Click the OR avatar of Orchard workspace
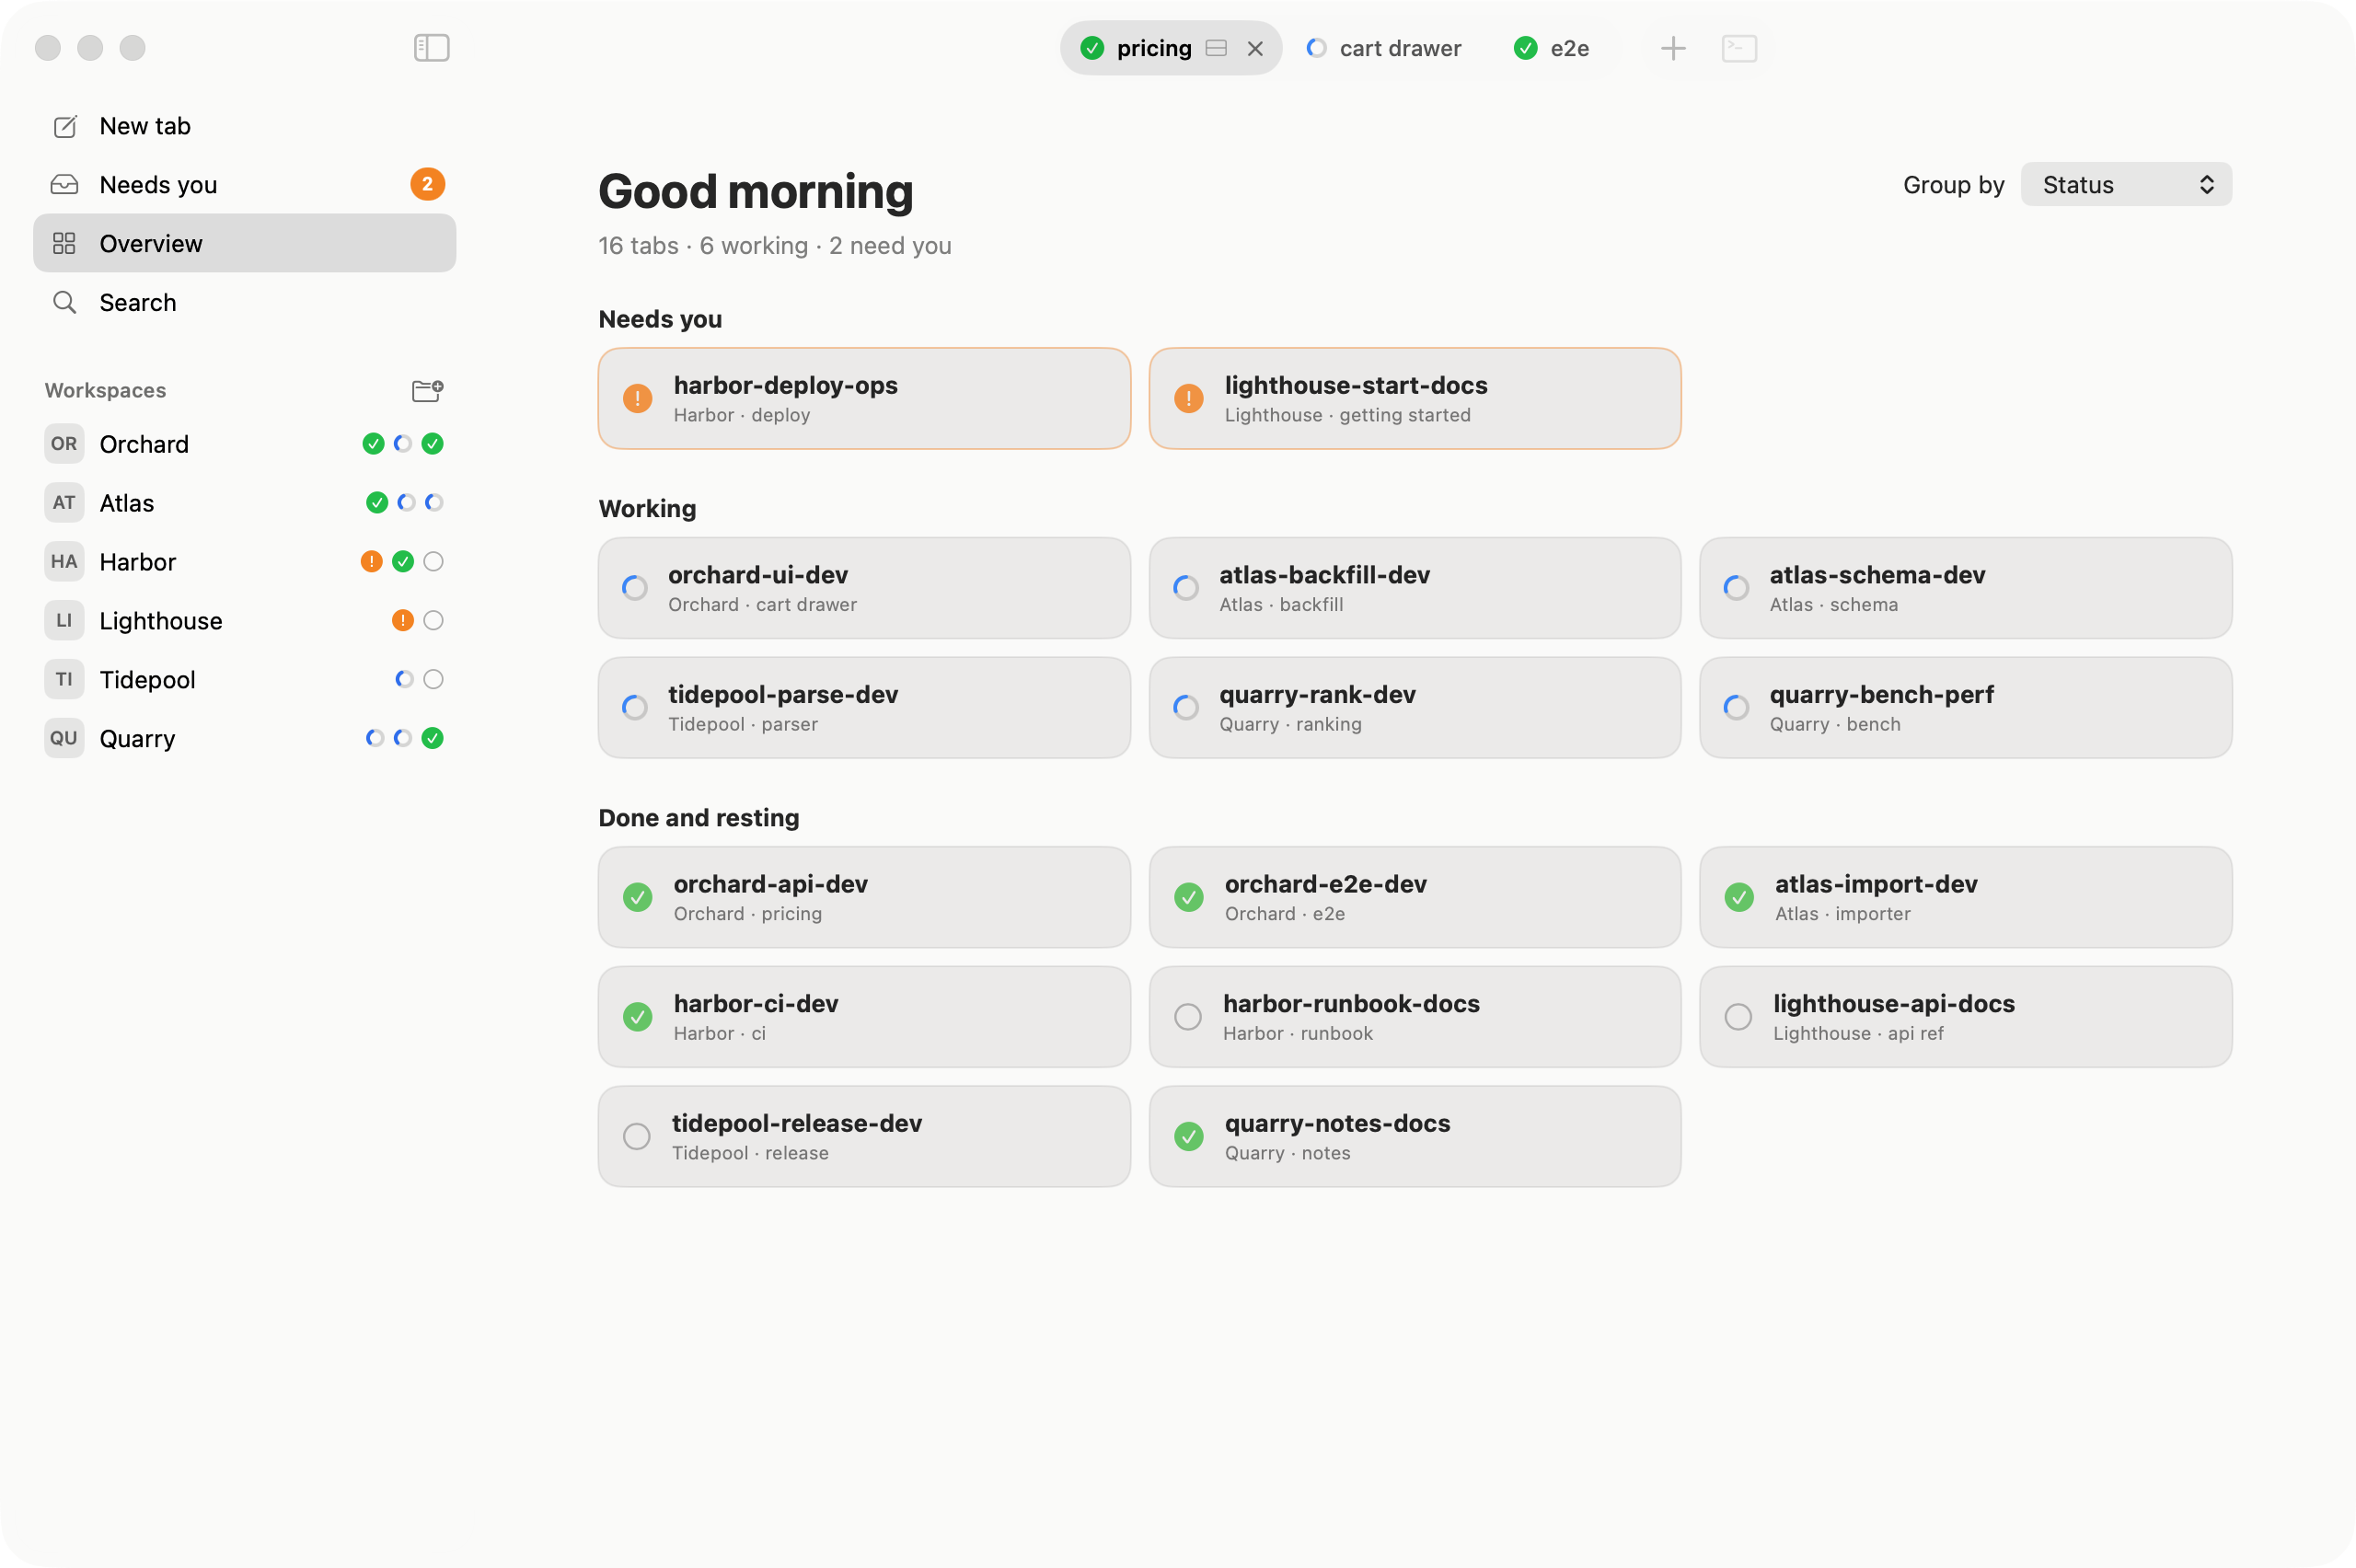Image resolution: width=2356 pixels, height=1568 pixels. [x=64, y=443]
